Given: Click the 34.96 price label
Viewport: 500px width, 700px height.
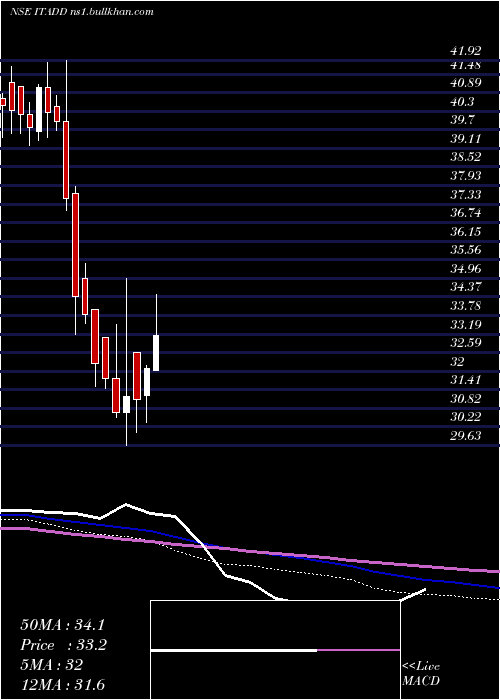Looking at the screenshot, I should click(466, 269).
